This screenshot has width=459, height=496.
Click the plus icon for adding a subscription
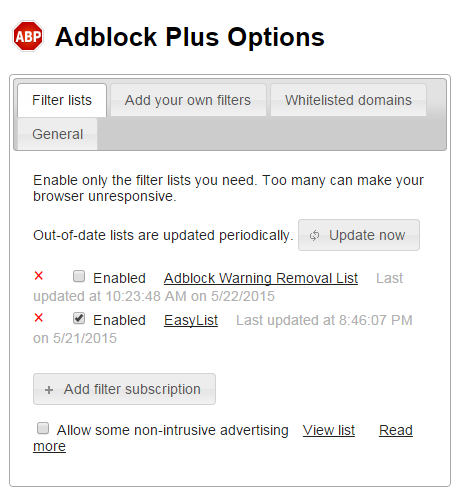click(x=49, y=390)
